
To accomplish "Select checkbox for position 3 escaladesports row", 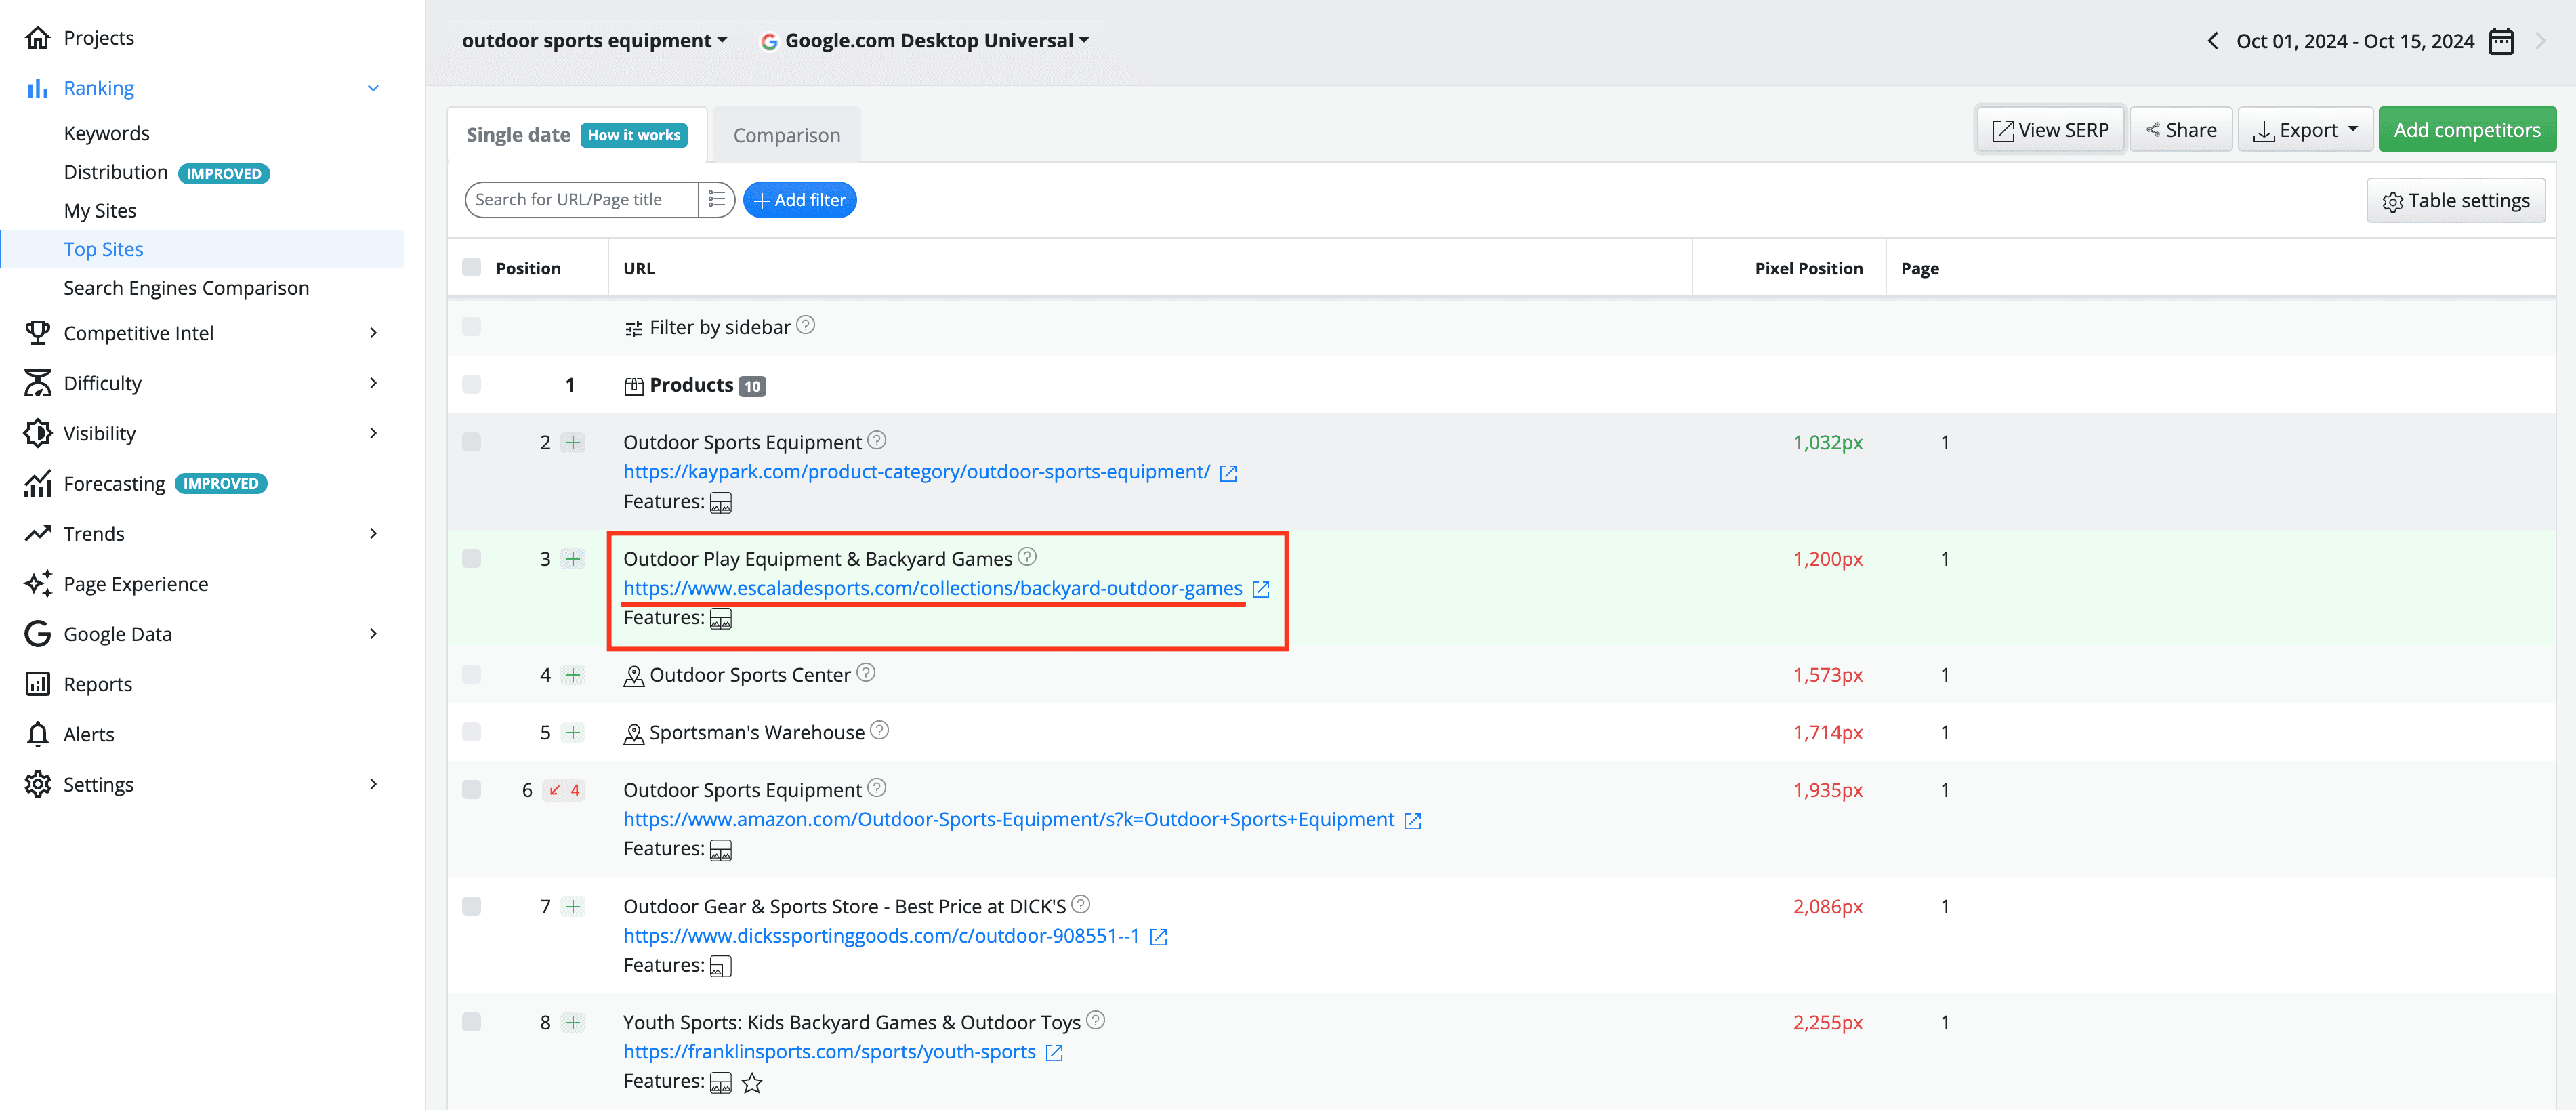I will (472, 558).
